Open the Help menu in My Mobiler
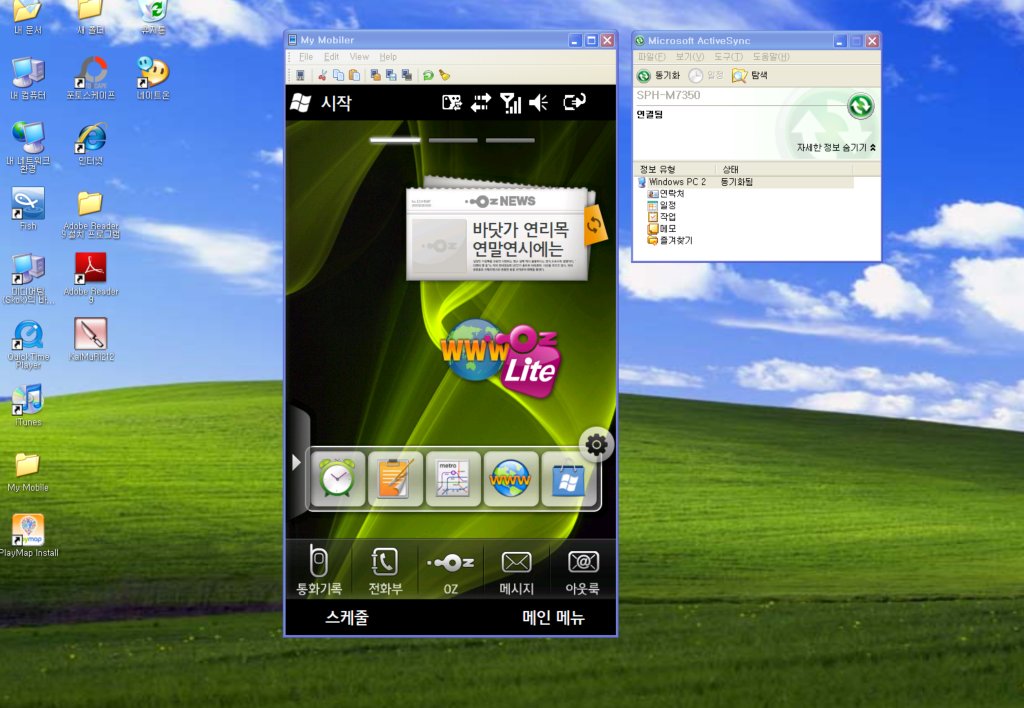 [x=388, y=57]
